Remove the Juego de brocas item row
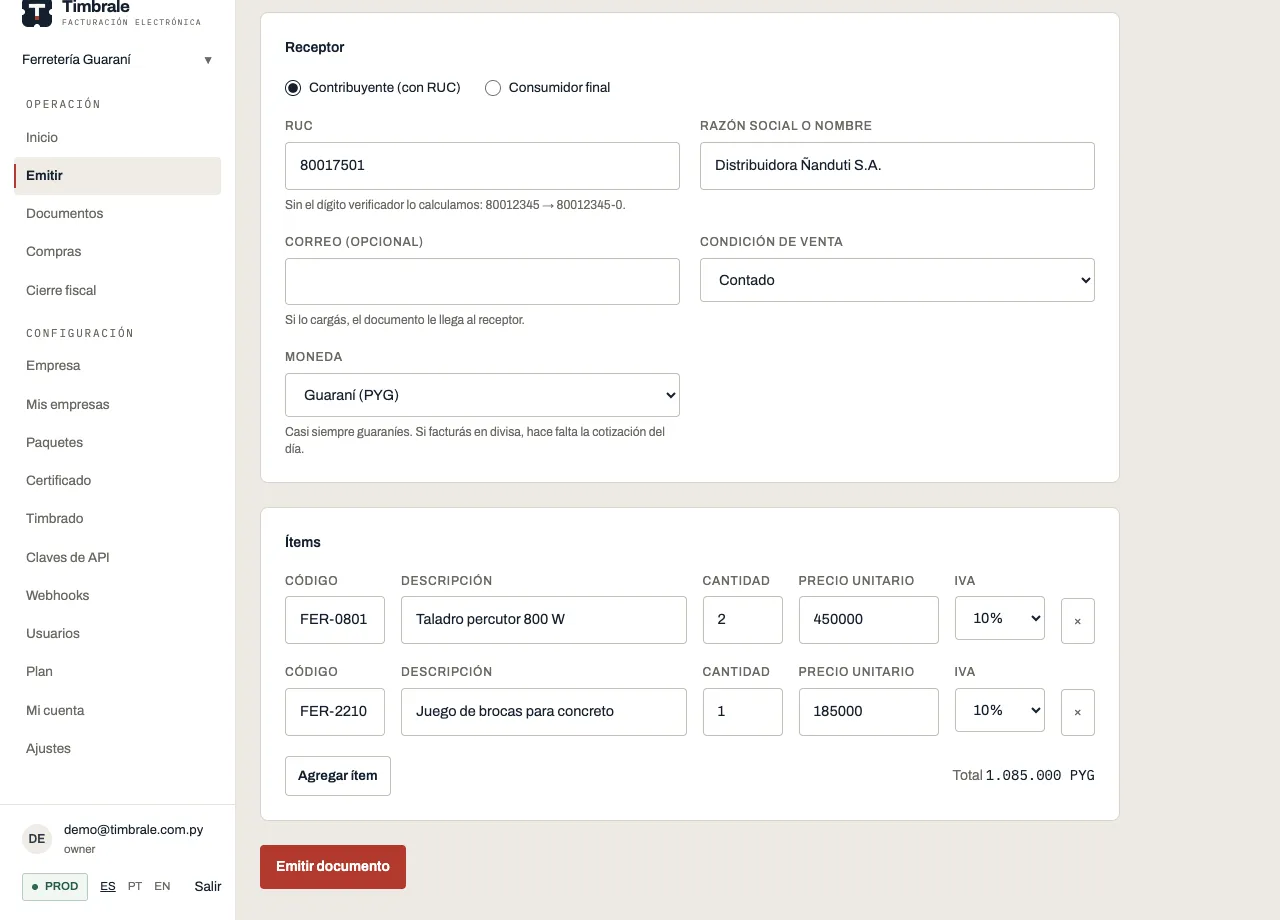Viewport: 1280px width, 920px height. 1078,712
